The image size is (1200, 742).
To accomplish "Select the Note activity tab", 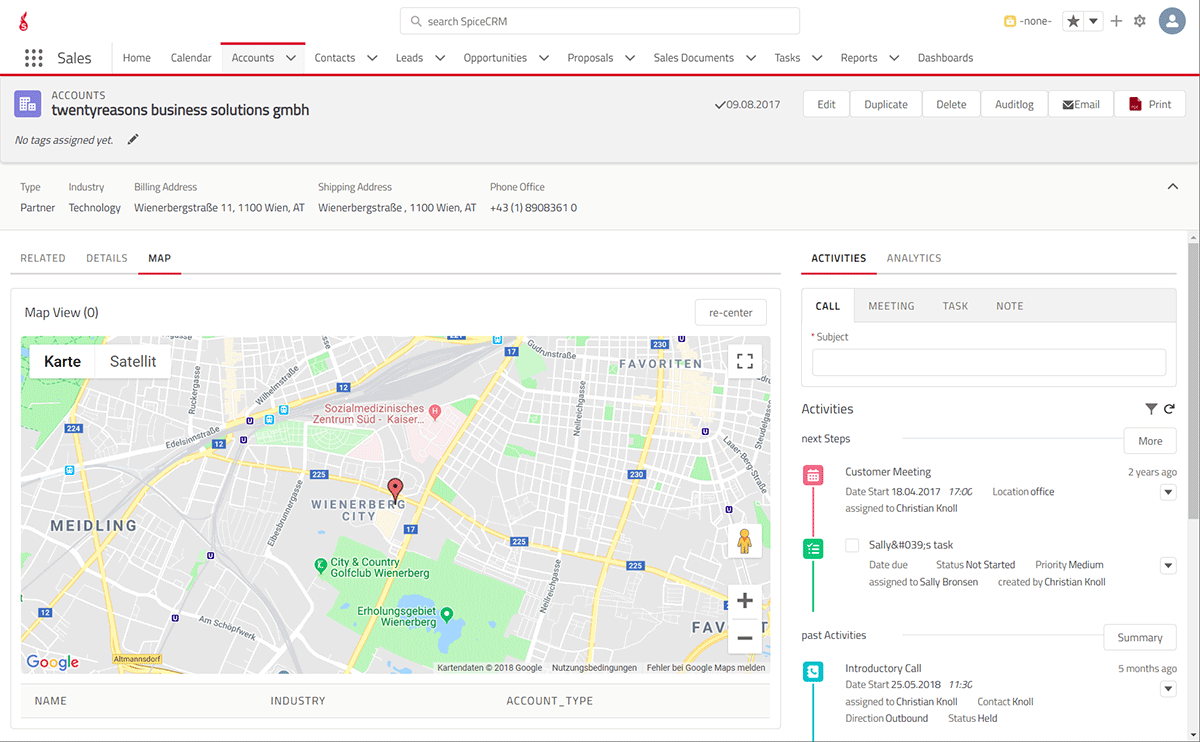I will tap(1010, 306).
